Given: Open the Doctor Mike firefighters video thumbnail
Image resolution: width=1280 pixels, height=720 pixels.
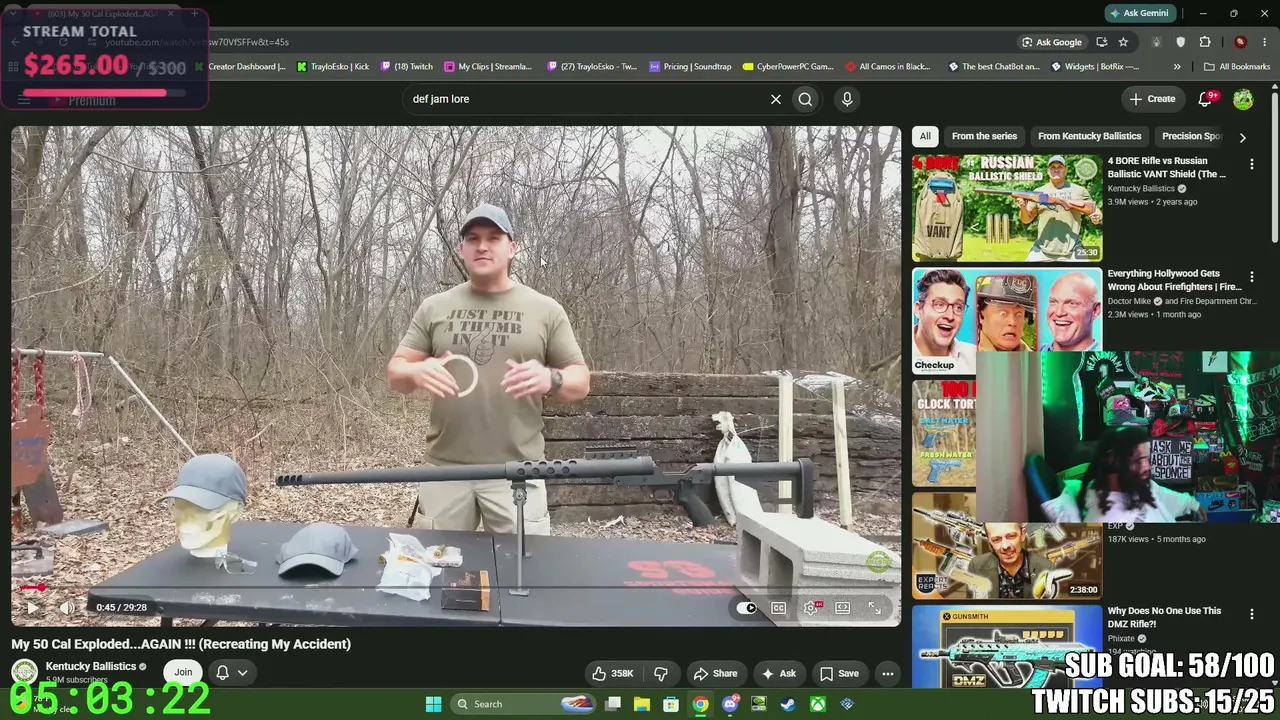Looking at the screenshot, I should click(x=1006, y=320).
